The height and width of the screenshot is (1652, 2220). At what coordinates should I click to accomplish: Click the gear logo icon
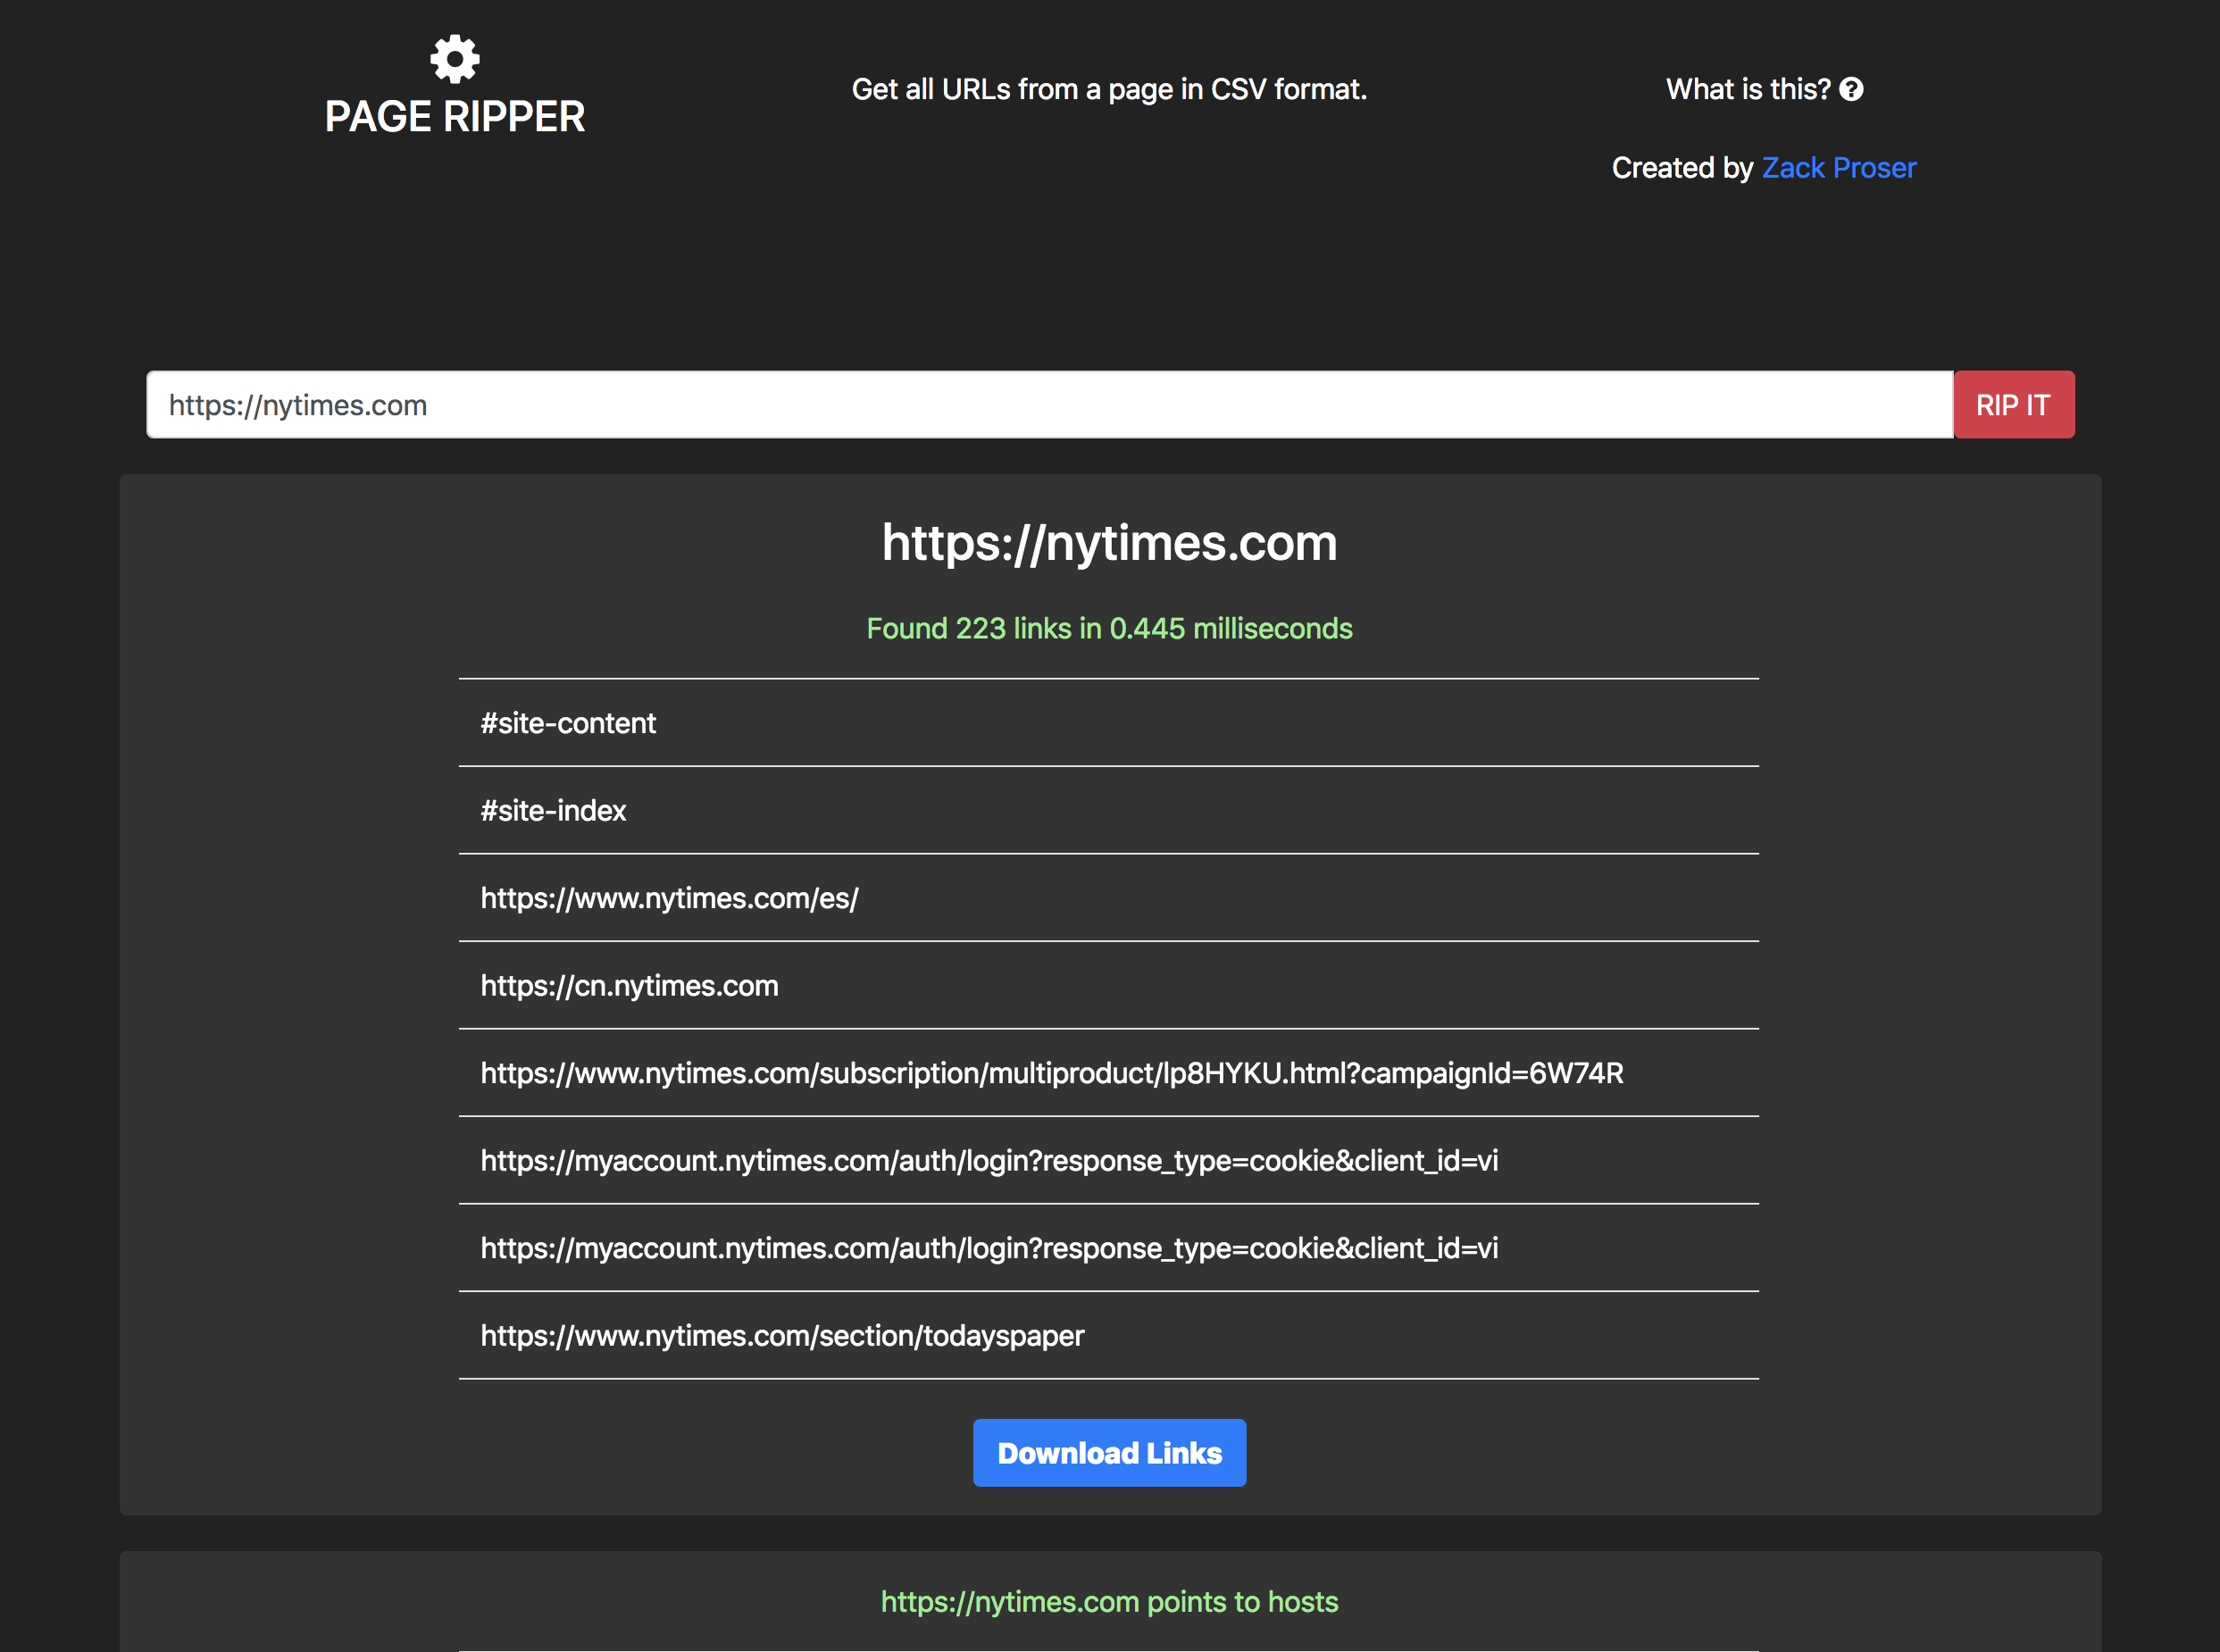[455, 59]
